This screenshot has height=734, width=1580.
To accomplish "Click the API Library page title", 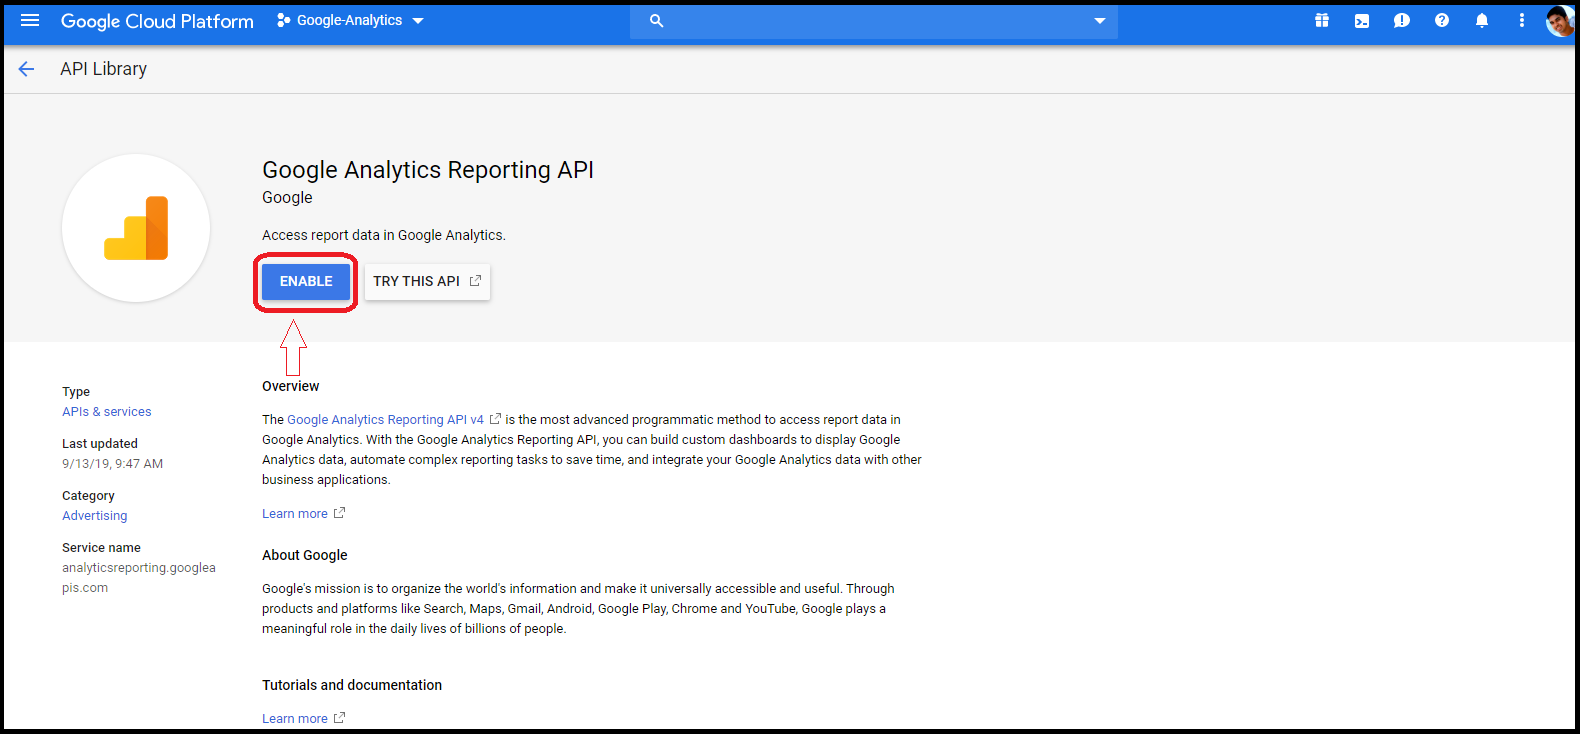I will pos(103,69).
